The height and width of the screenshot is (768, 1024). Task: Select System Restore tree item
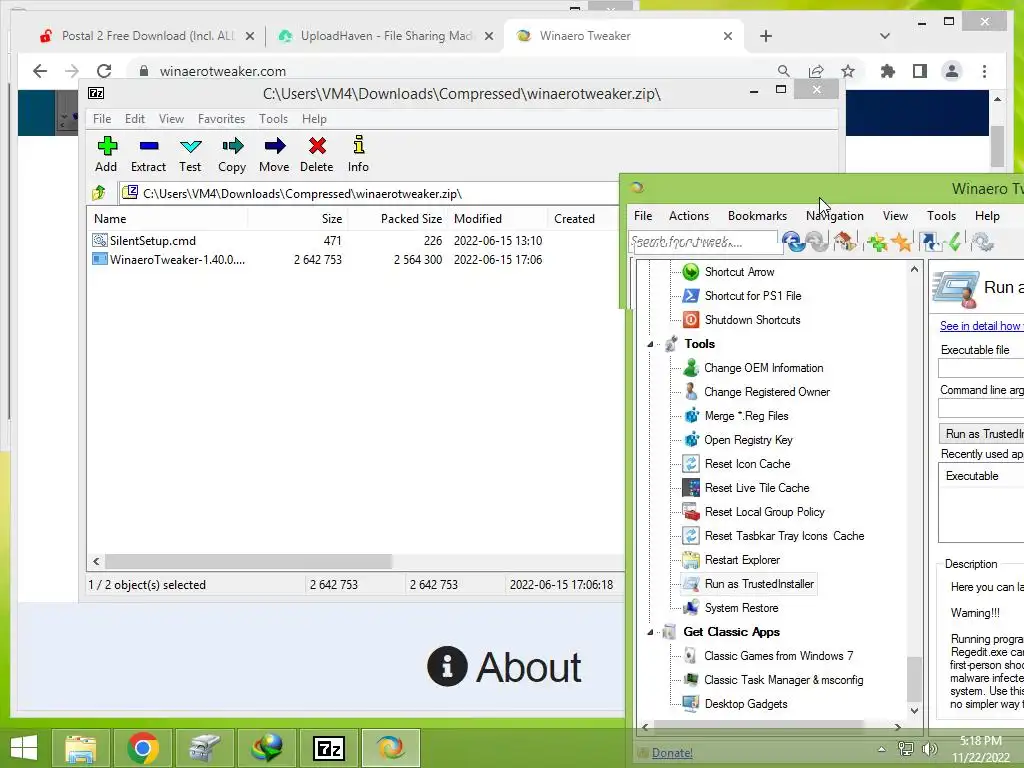[x=741, y=608]
